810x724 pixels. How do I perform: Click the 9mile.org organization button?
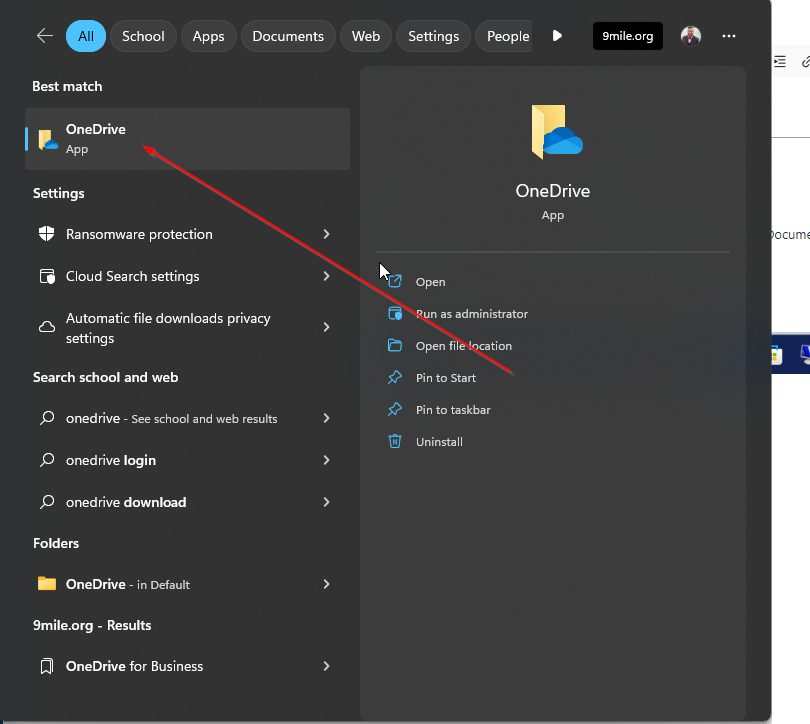click(x=628, y=36)
